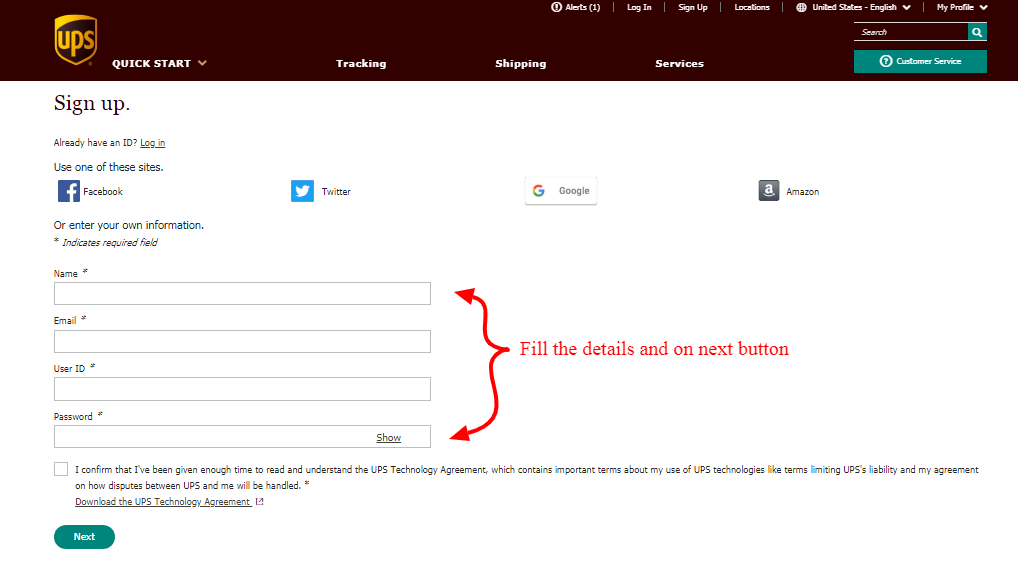Viewport: 1018px width, 563px height.
Task: Click the external link icon beside Technology Agreement
Action: click(x=260, y=501)
